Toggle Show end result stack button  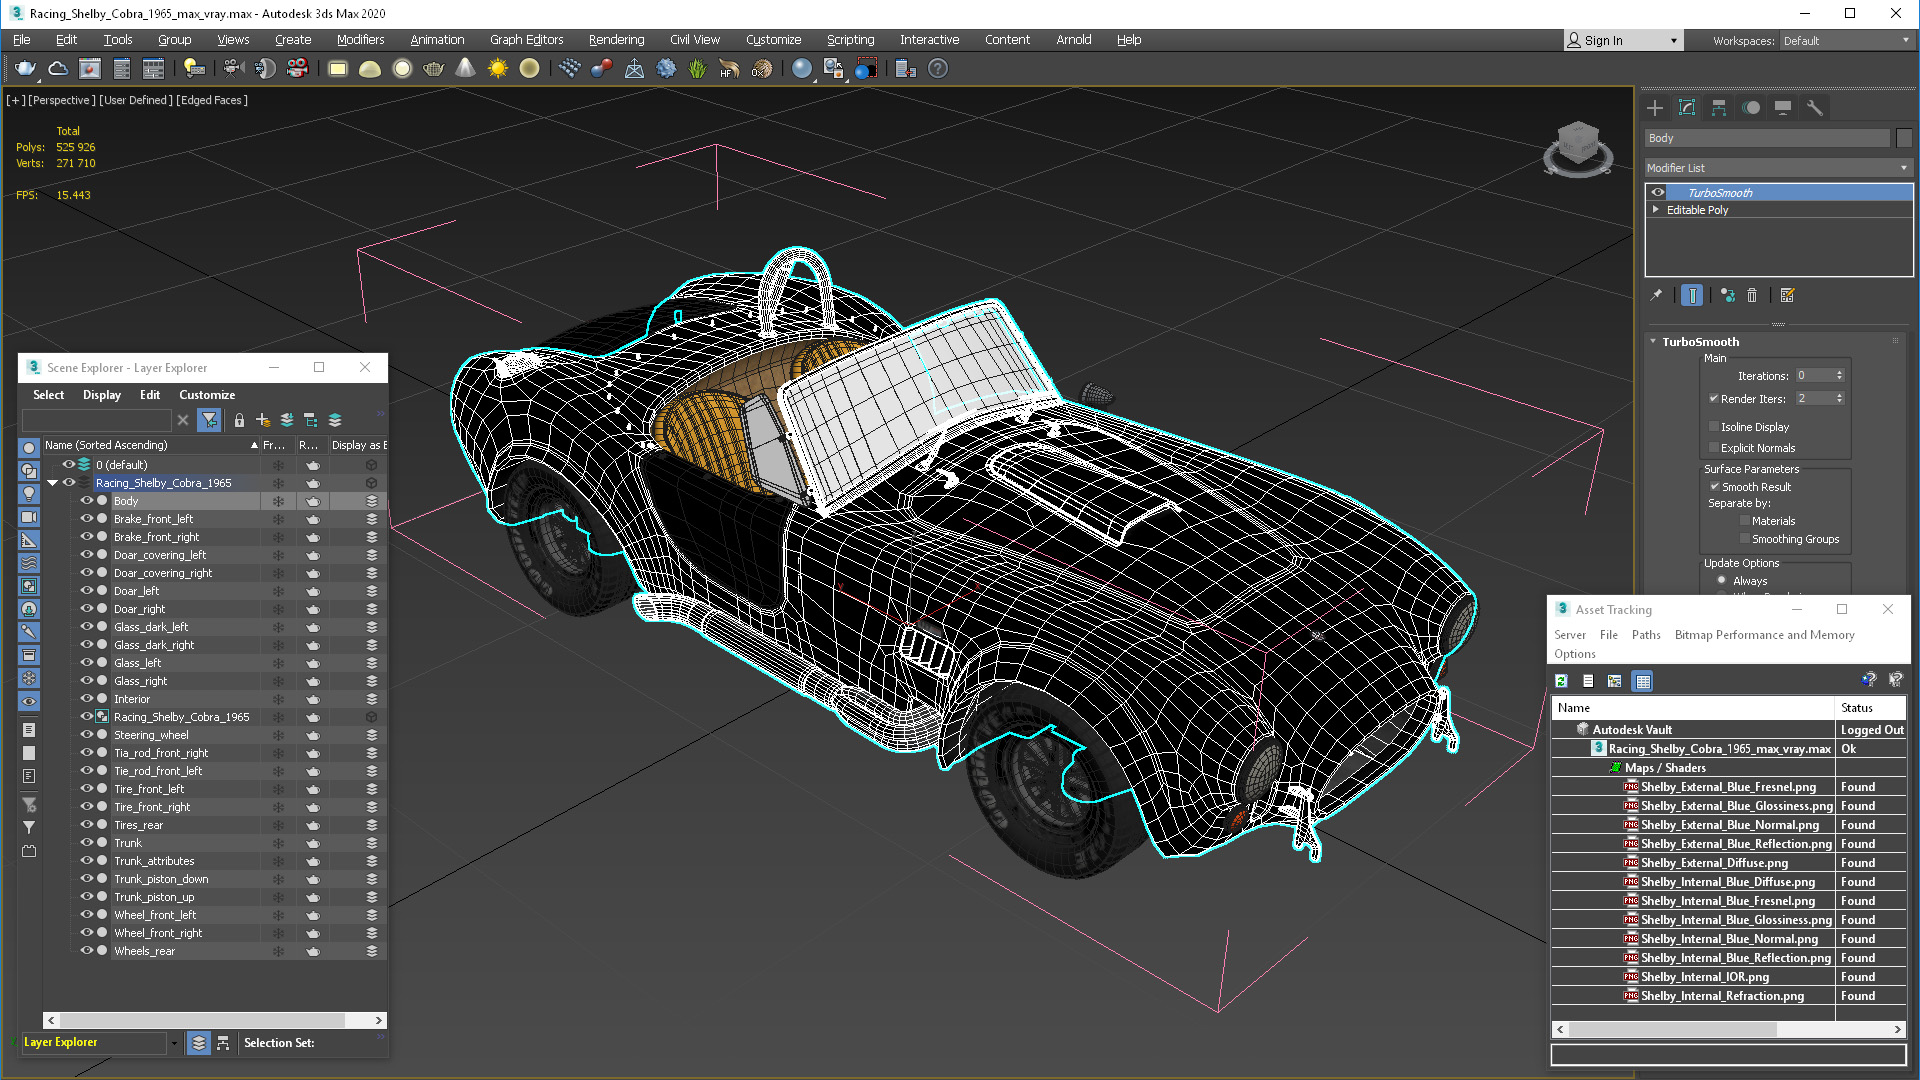(1692, 295)
